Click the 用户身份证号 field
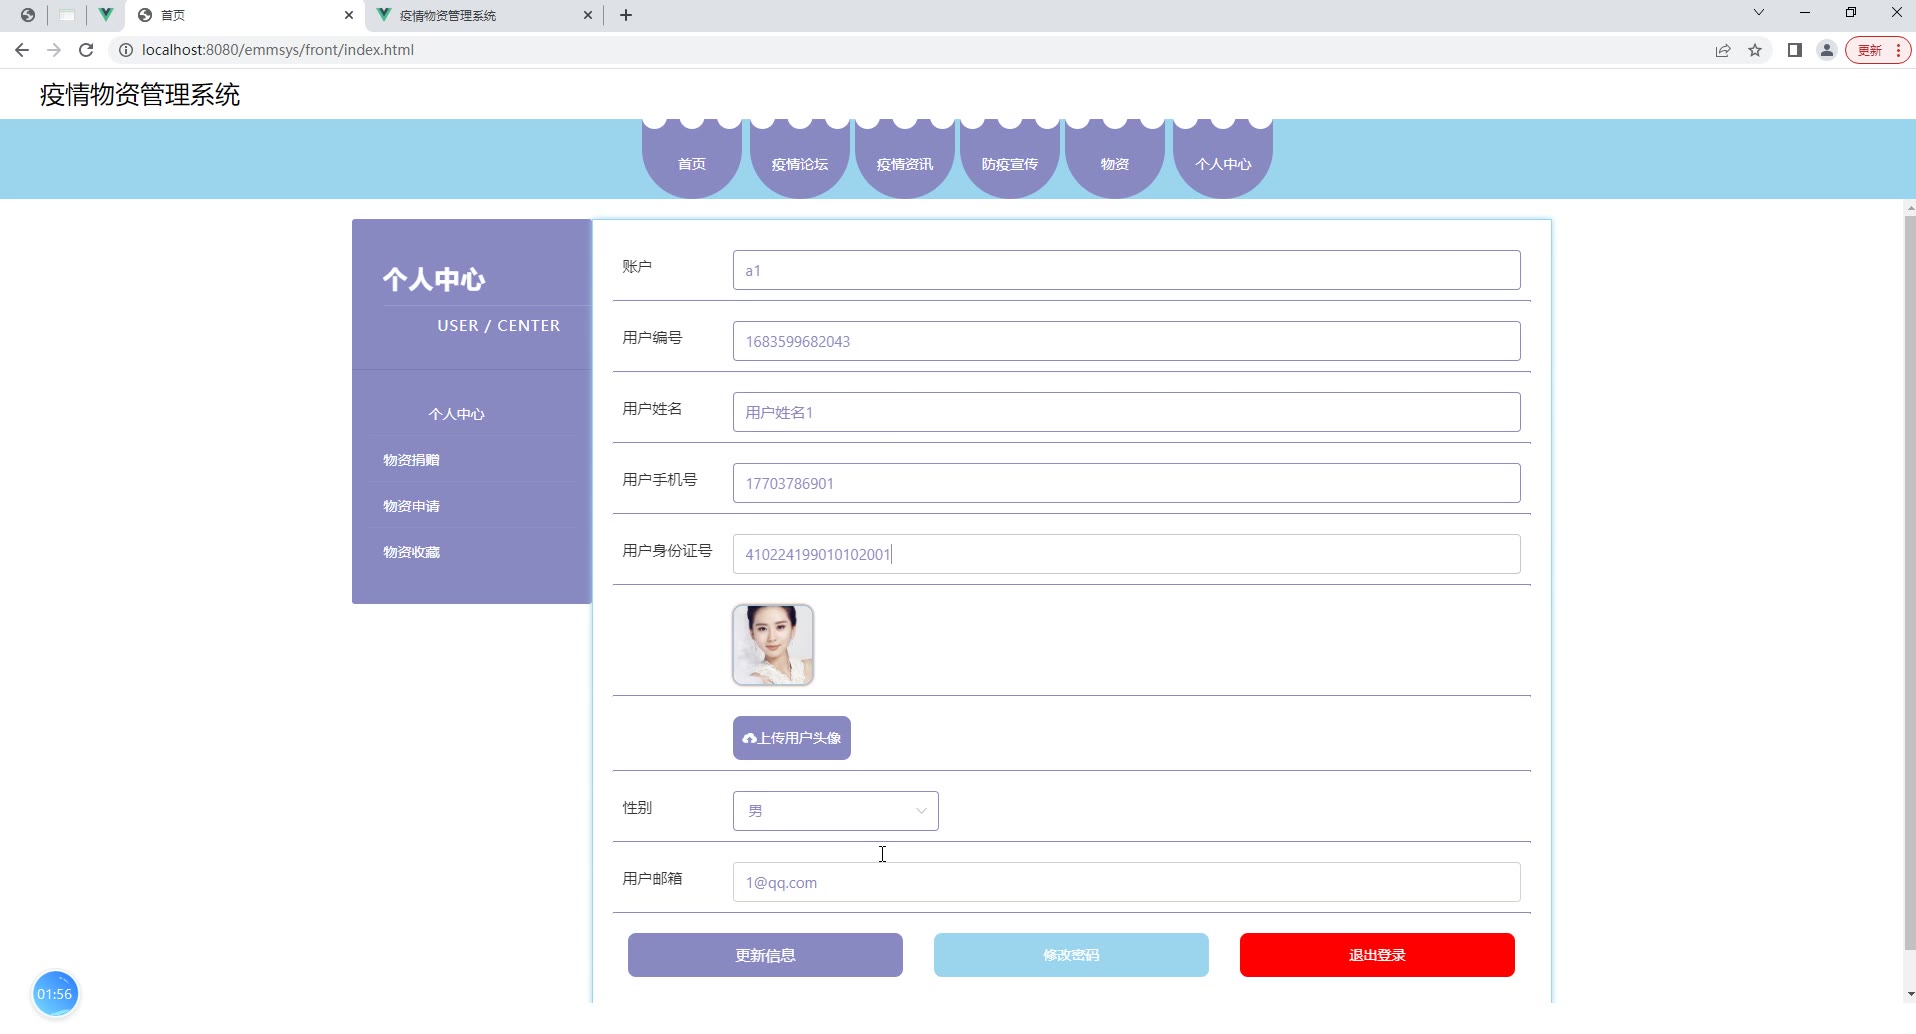The image size is (1916, 1034). coord(1127,554)
